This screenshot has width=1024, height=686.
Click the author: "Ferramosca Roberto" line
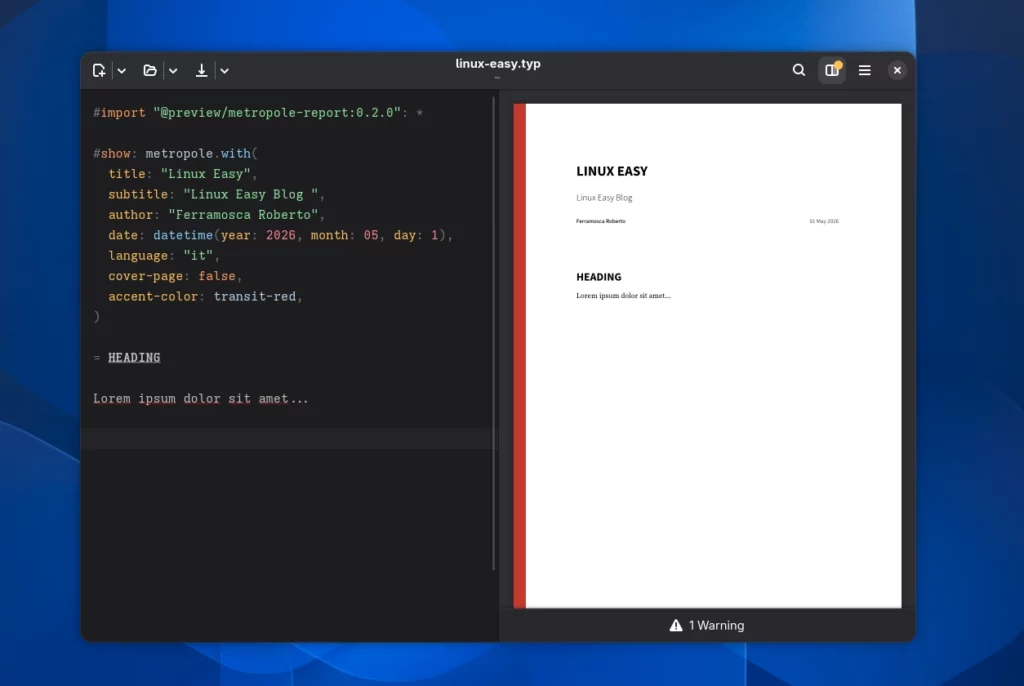click(216, 214)
